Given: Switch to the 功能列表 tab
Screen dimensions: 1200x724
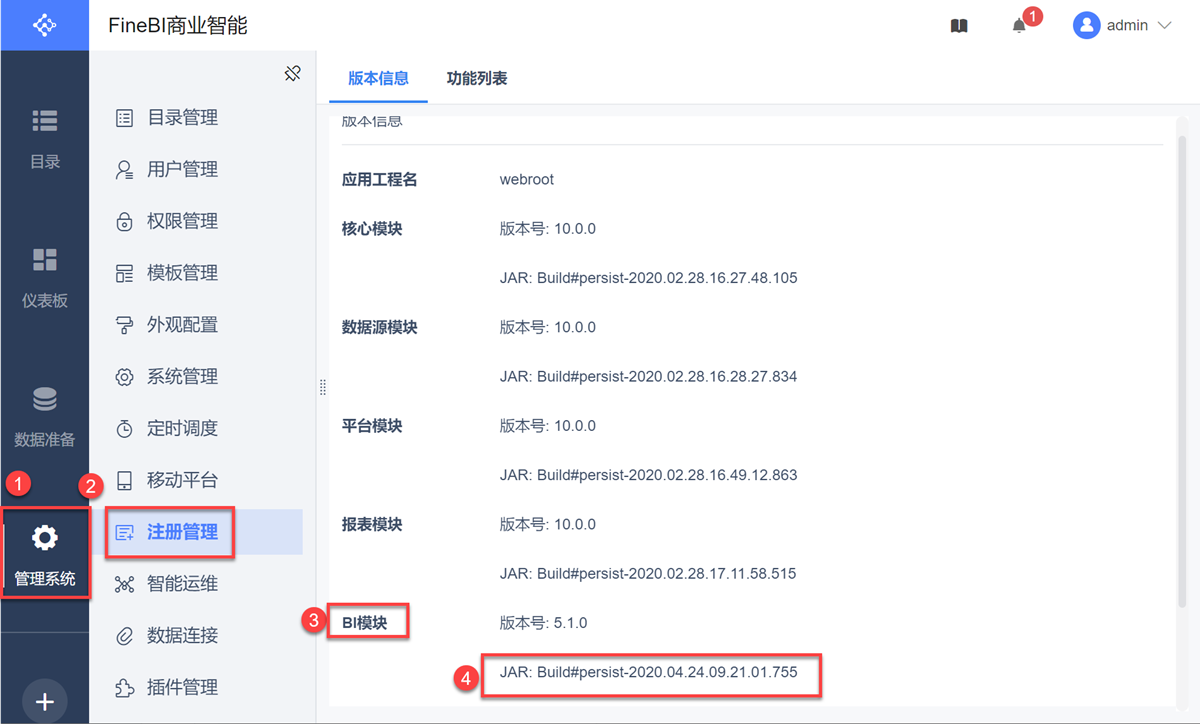Looking at the screenshot, I should click(x=477, y=78).
